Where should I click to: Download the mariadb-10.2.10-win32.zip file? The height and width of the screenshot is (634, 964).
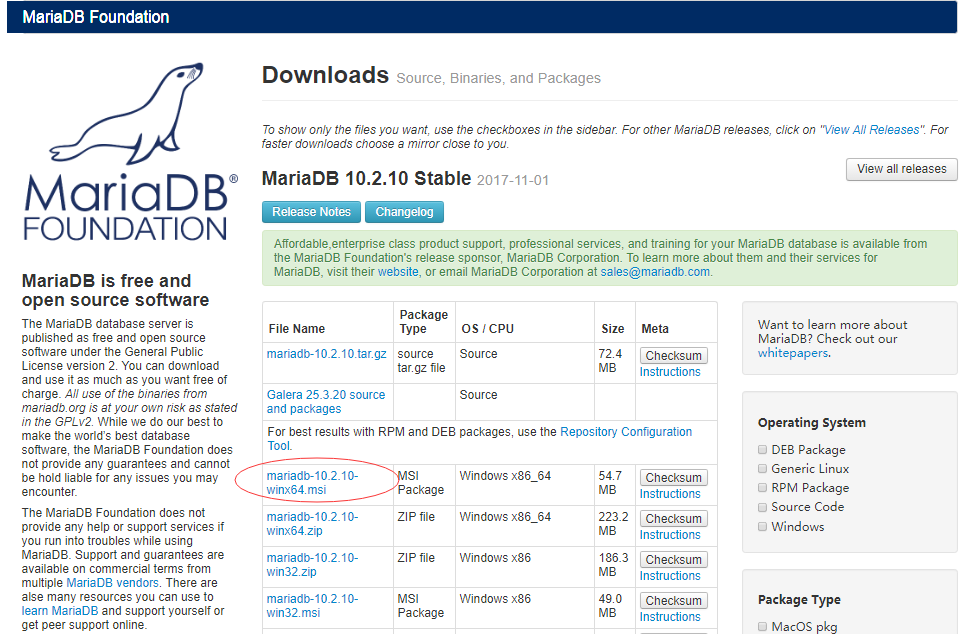[x=311, y=565]
